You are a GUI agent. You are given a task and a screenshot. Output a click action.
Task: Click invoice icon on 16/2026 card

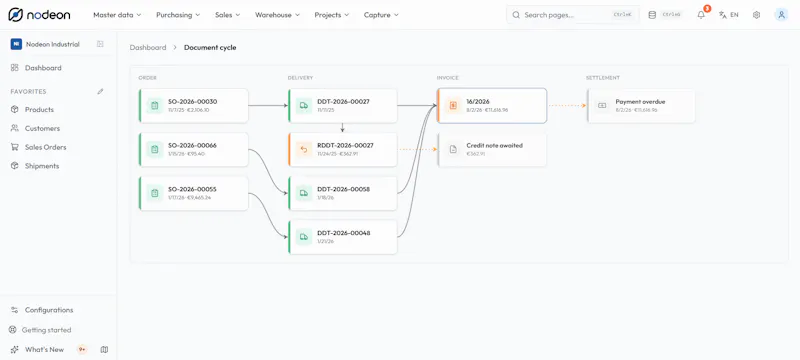coord(453,106)
